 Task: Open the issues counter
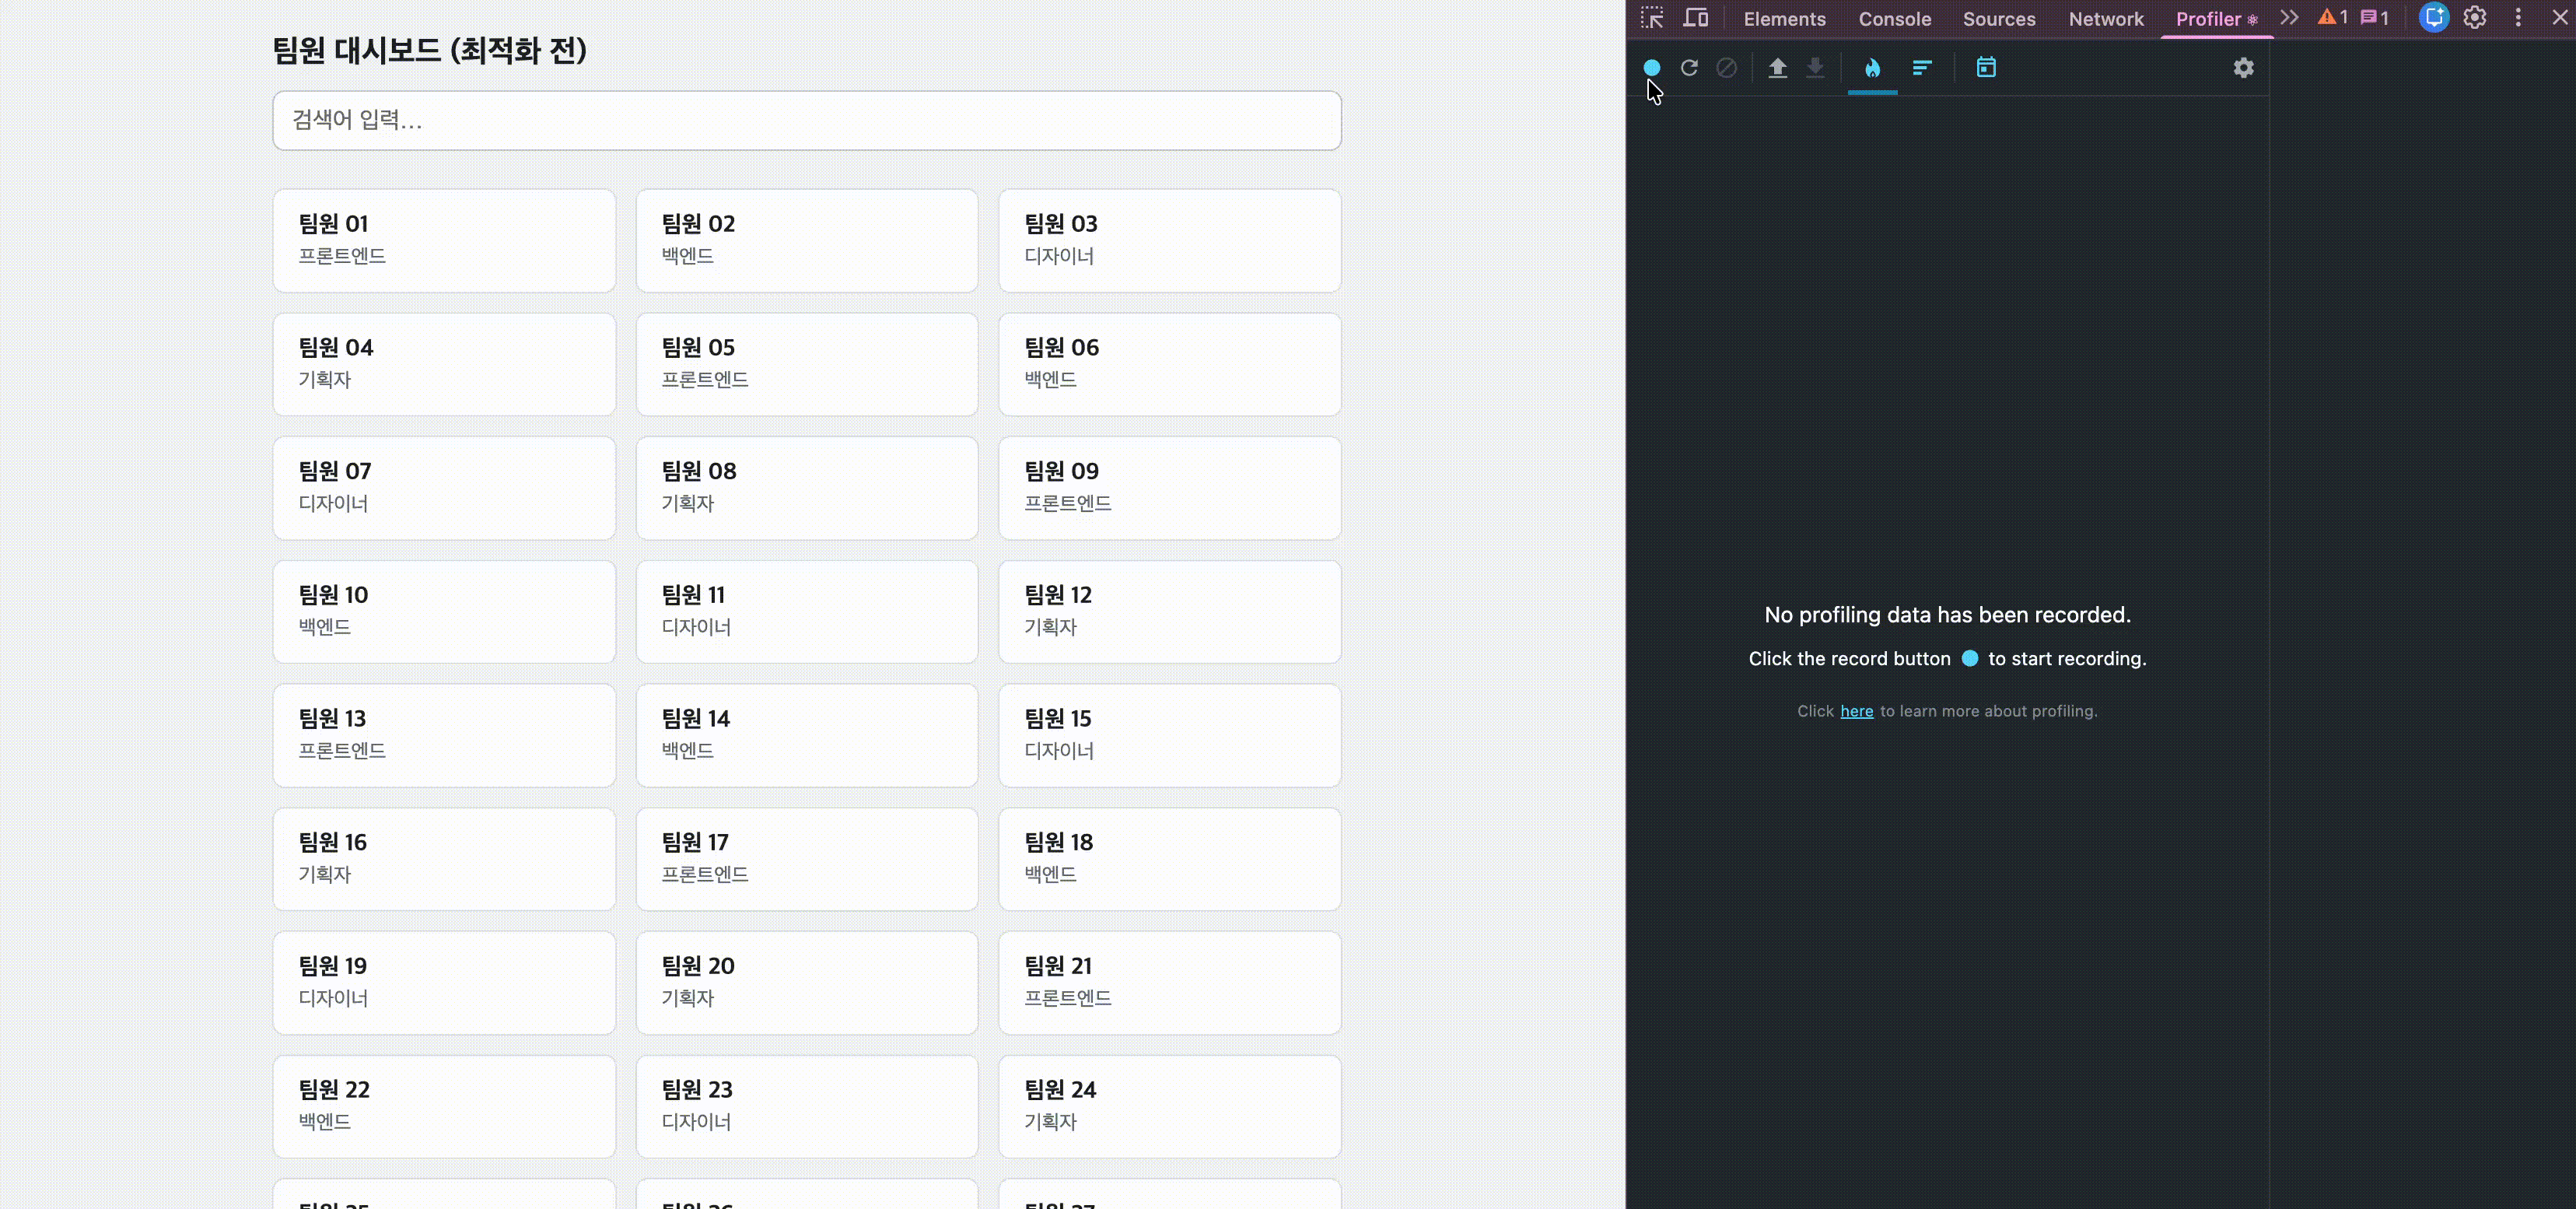tap(2374, 18)
